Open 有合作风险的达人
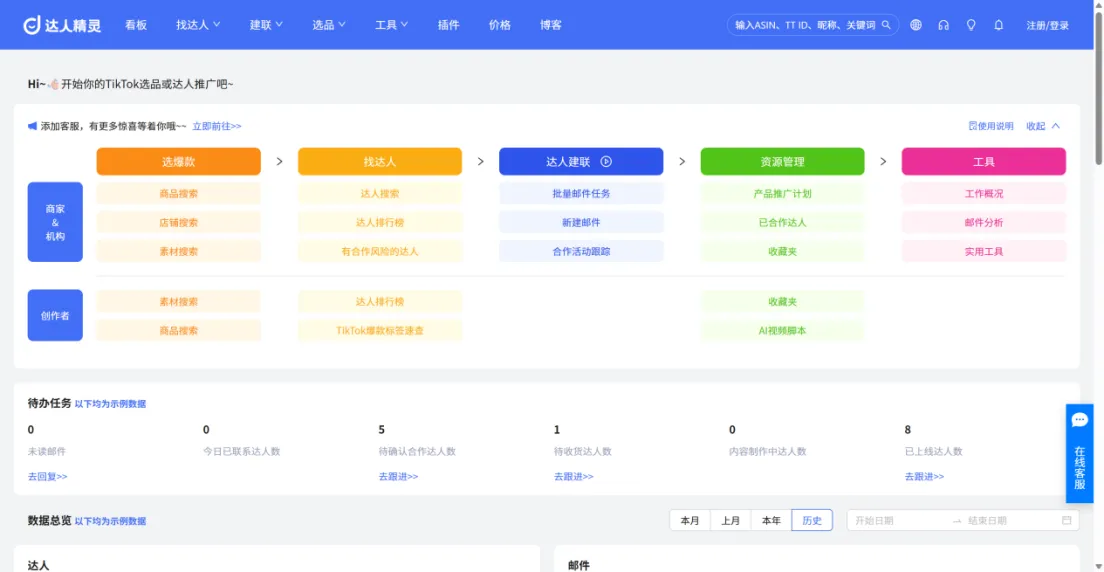 tap(380, 251)
